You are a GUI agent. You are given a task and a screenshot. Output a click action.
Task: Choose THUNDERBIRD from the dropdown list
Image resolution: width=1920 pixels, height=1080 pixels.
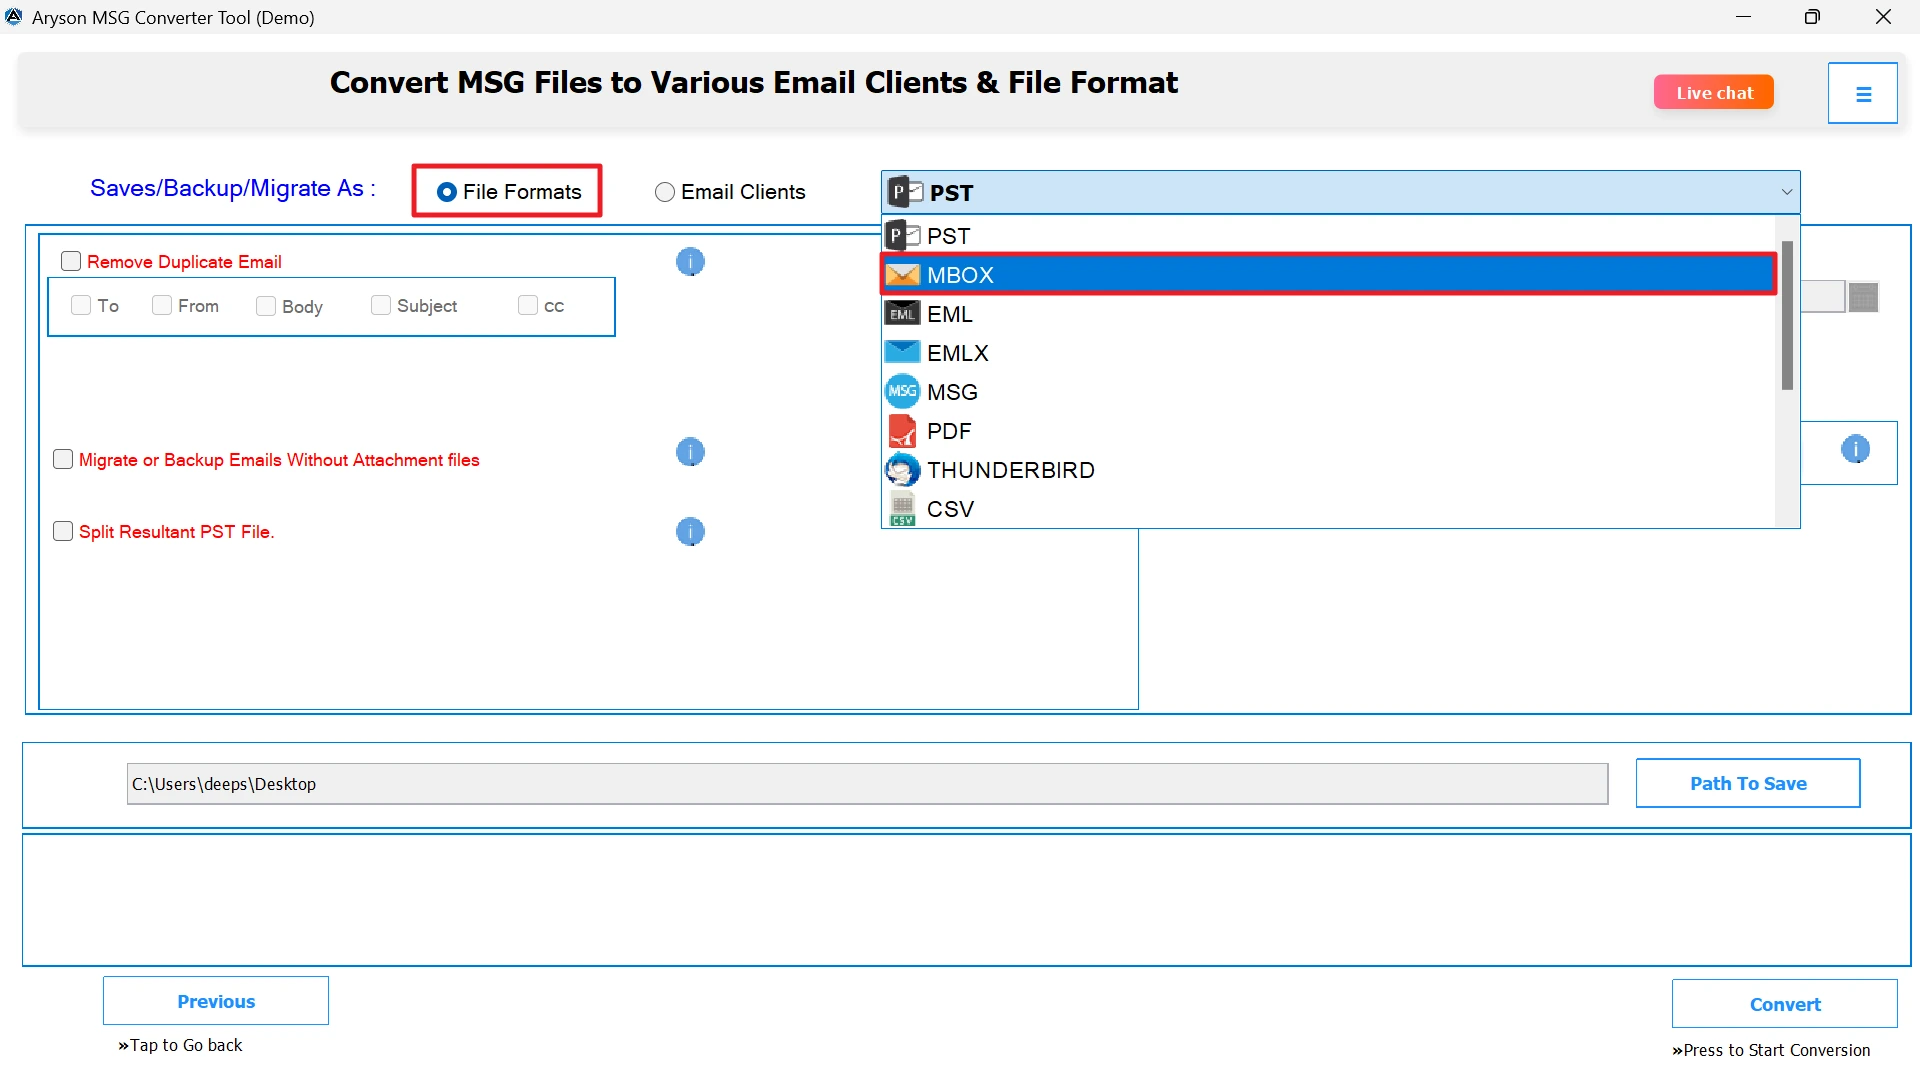tap(1329, 470)
